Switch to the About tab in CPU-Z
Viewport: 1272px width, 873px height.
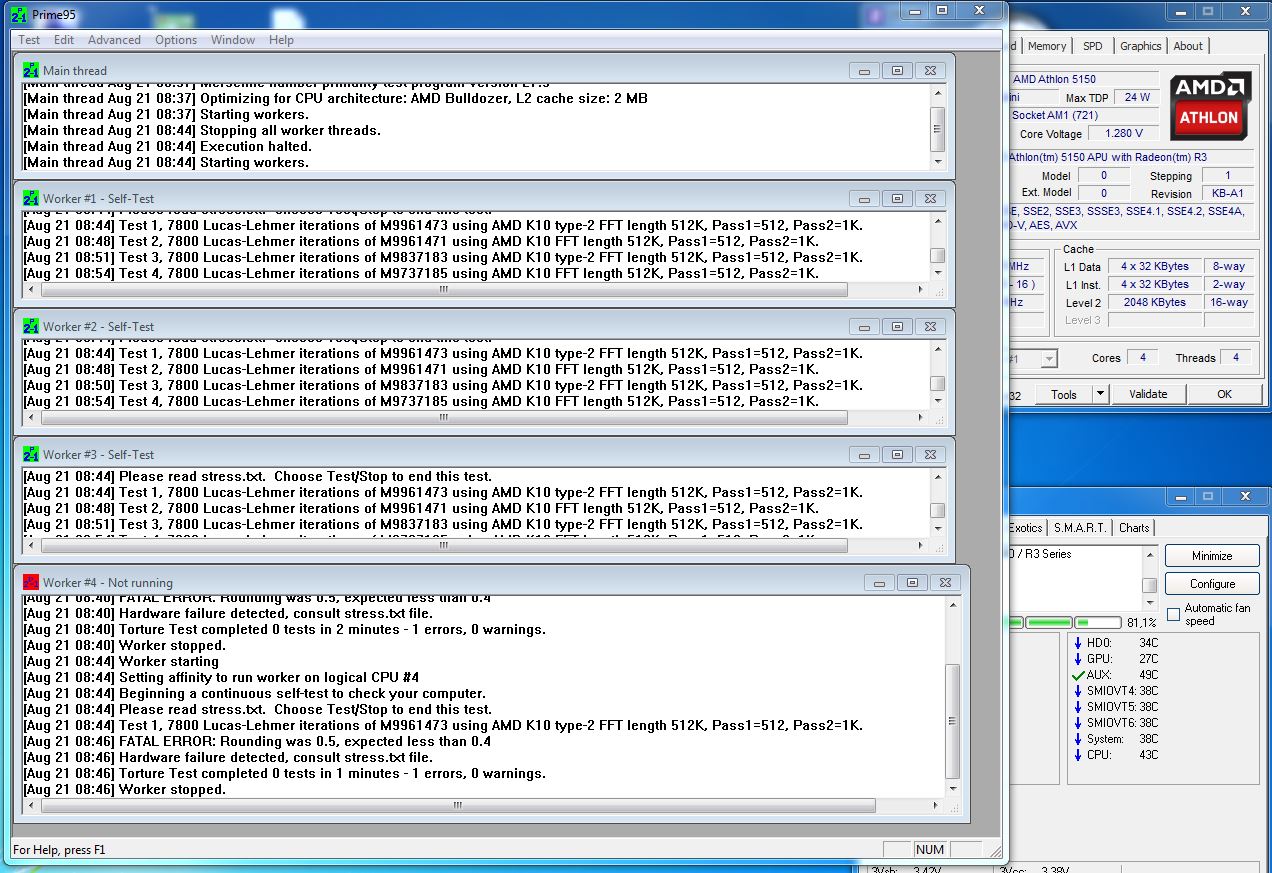[x=1188, y=46]
